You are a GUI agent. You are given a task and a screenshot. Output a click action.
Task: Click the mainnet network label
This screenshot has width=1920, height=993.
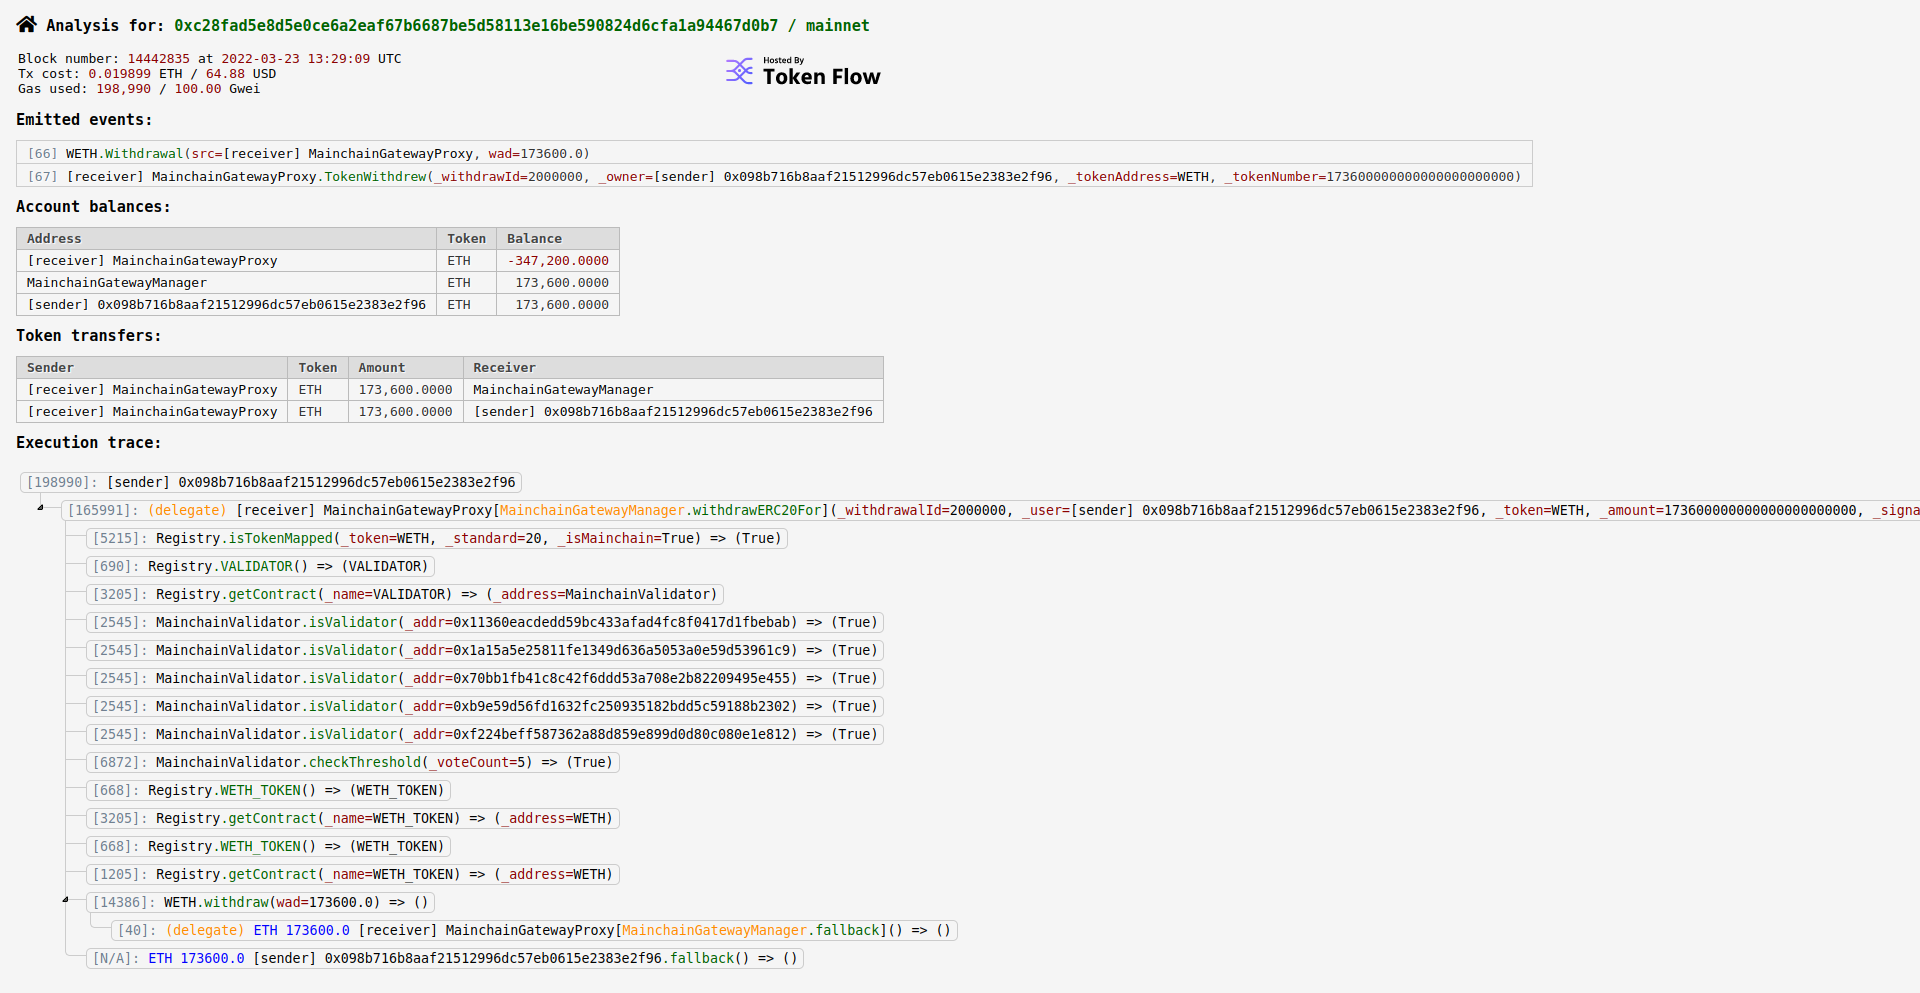(x=837, y=25)
